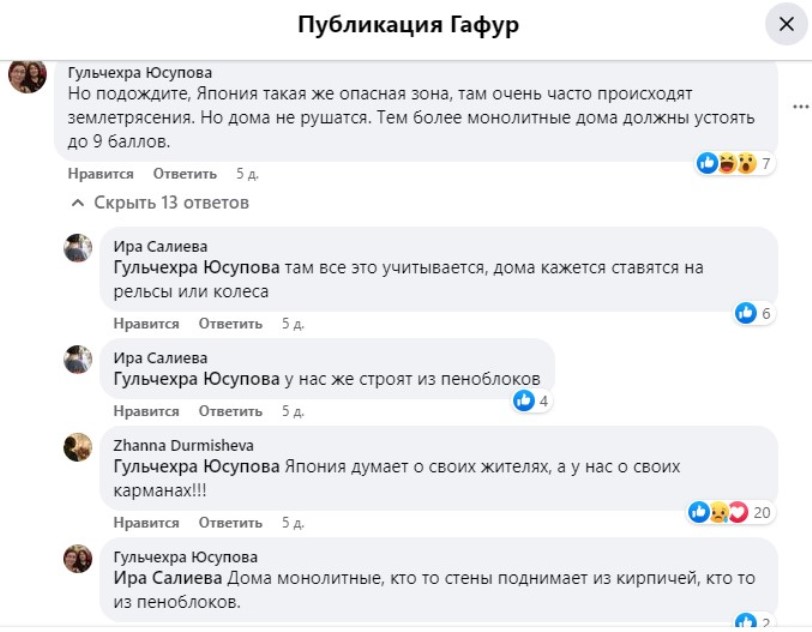Open Ира Салиева's name on the рельсы reply
812x632 pixels.
point(161,246)
